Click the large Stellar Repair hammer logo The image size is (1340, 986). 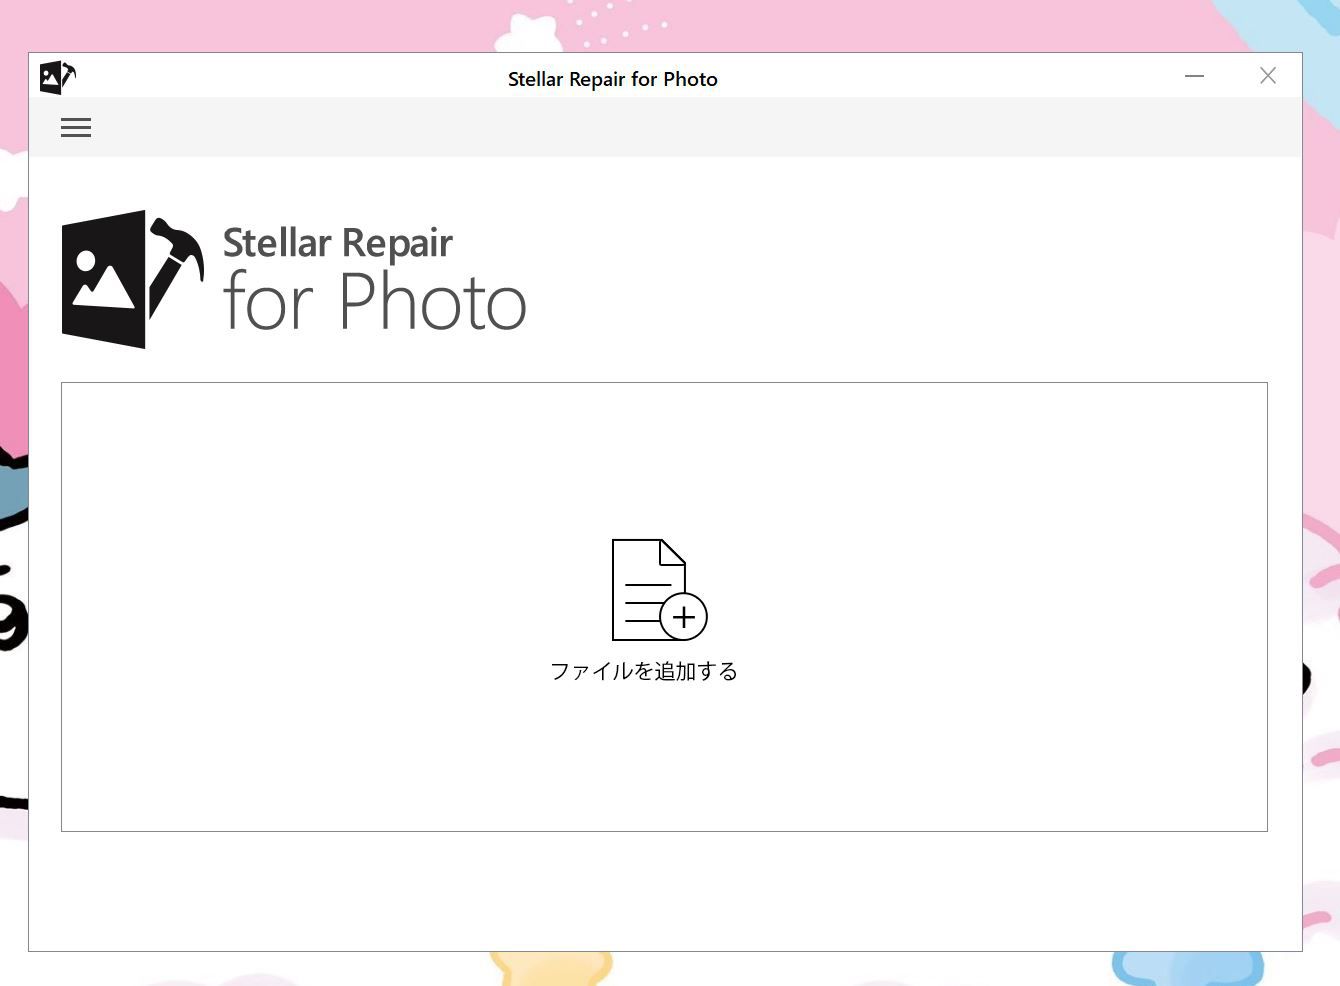(133, 279)
